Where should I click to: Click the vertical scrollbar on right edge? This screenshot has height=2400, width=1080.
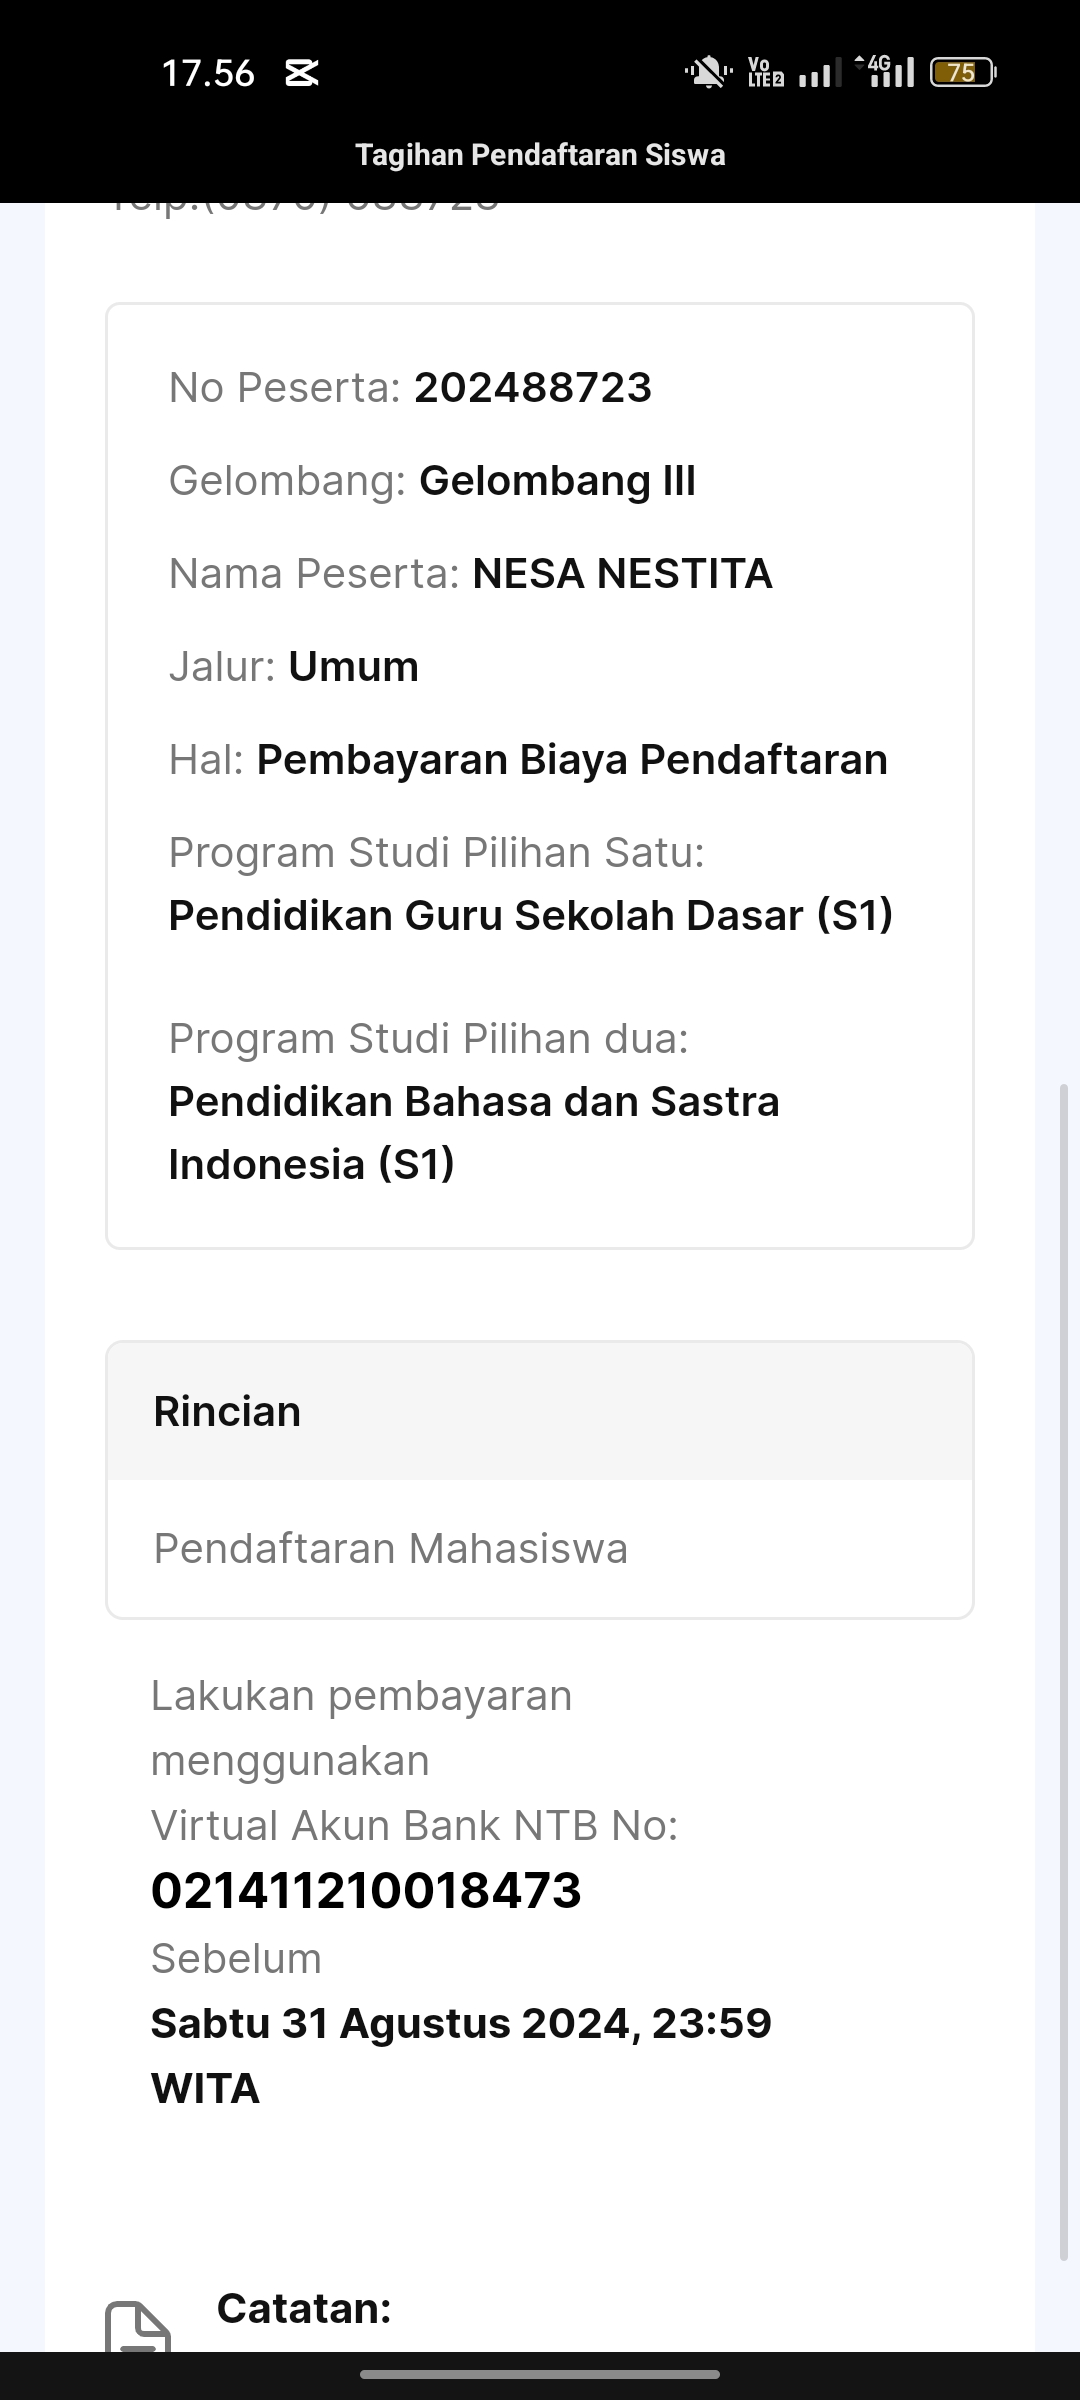pyautogui.click(x=1064, y=1670)
